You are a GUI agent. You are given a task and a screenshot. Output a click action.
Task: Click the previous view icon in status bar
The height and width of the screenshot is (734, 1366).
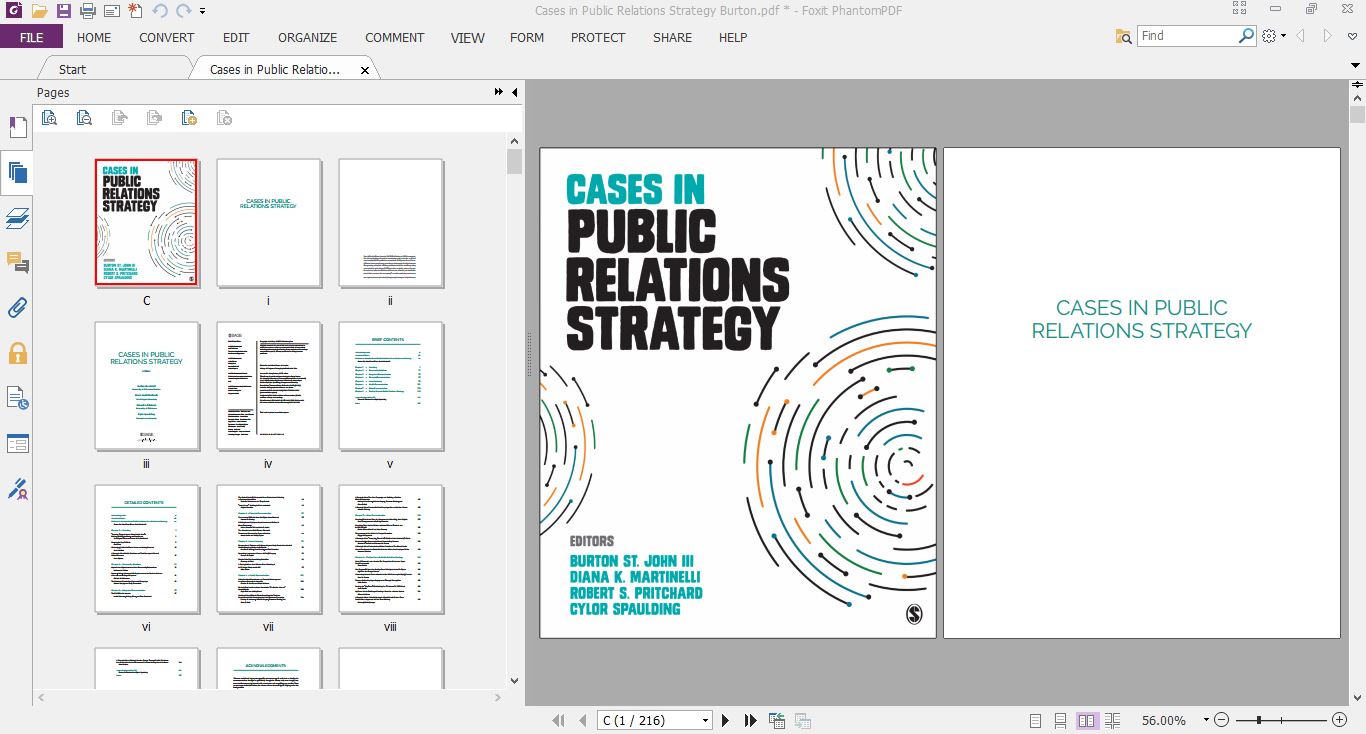tap(776, 720)
